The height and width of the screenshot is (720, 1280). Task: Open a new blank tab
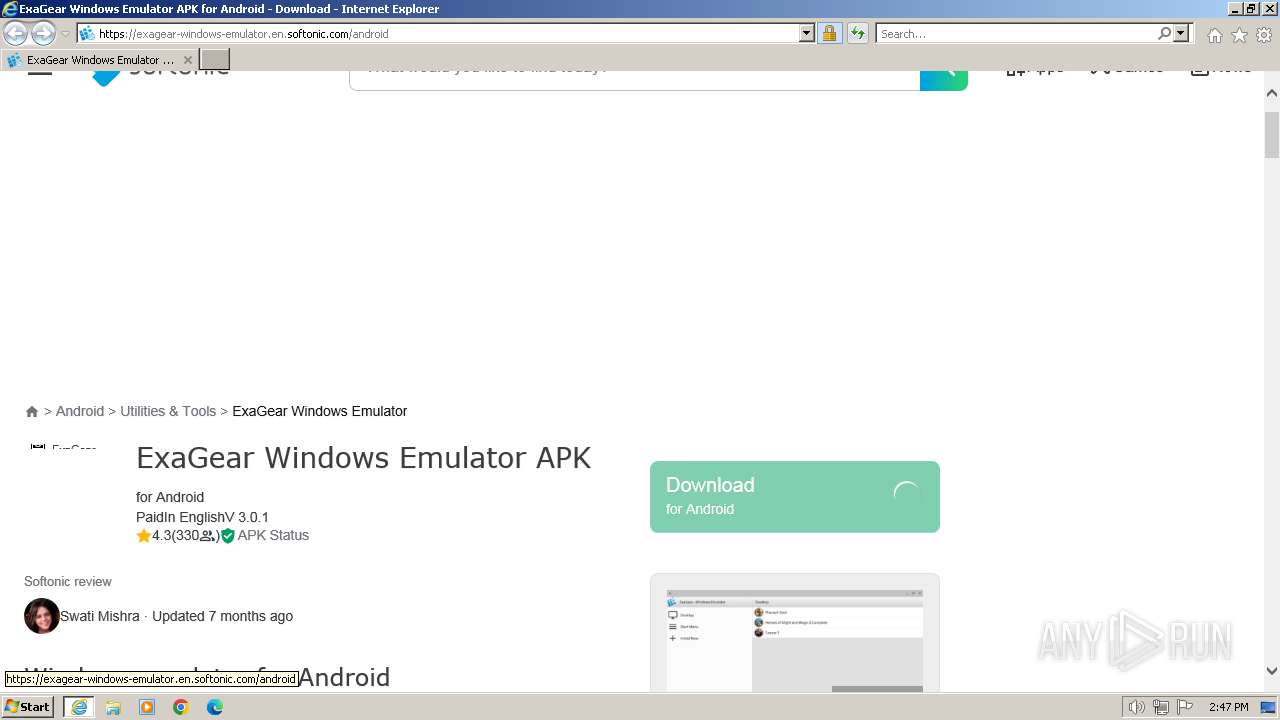[215, 60]
